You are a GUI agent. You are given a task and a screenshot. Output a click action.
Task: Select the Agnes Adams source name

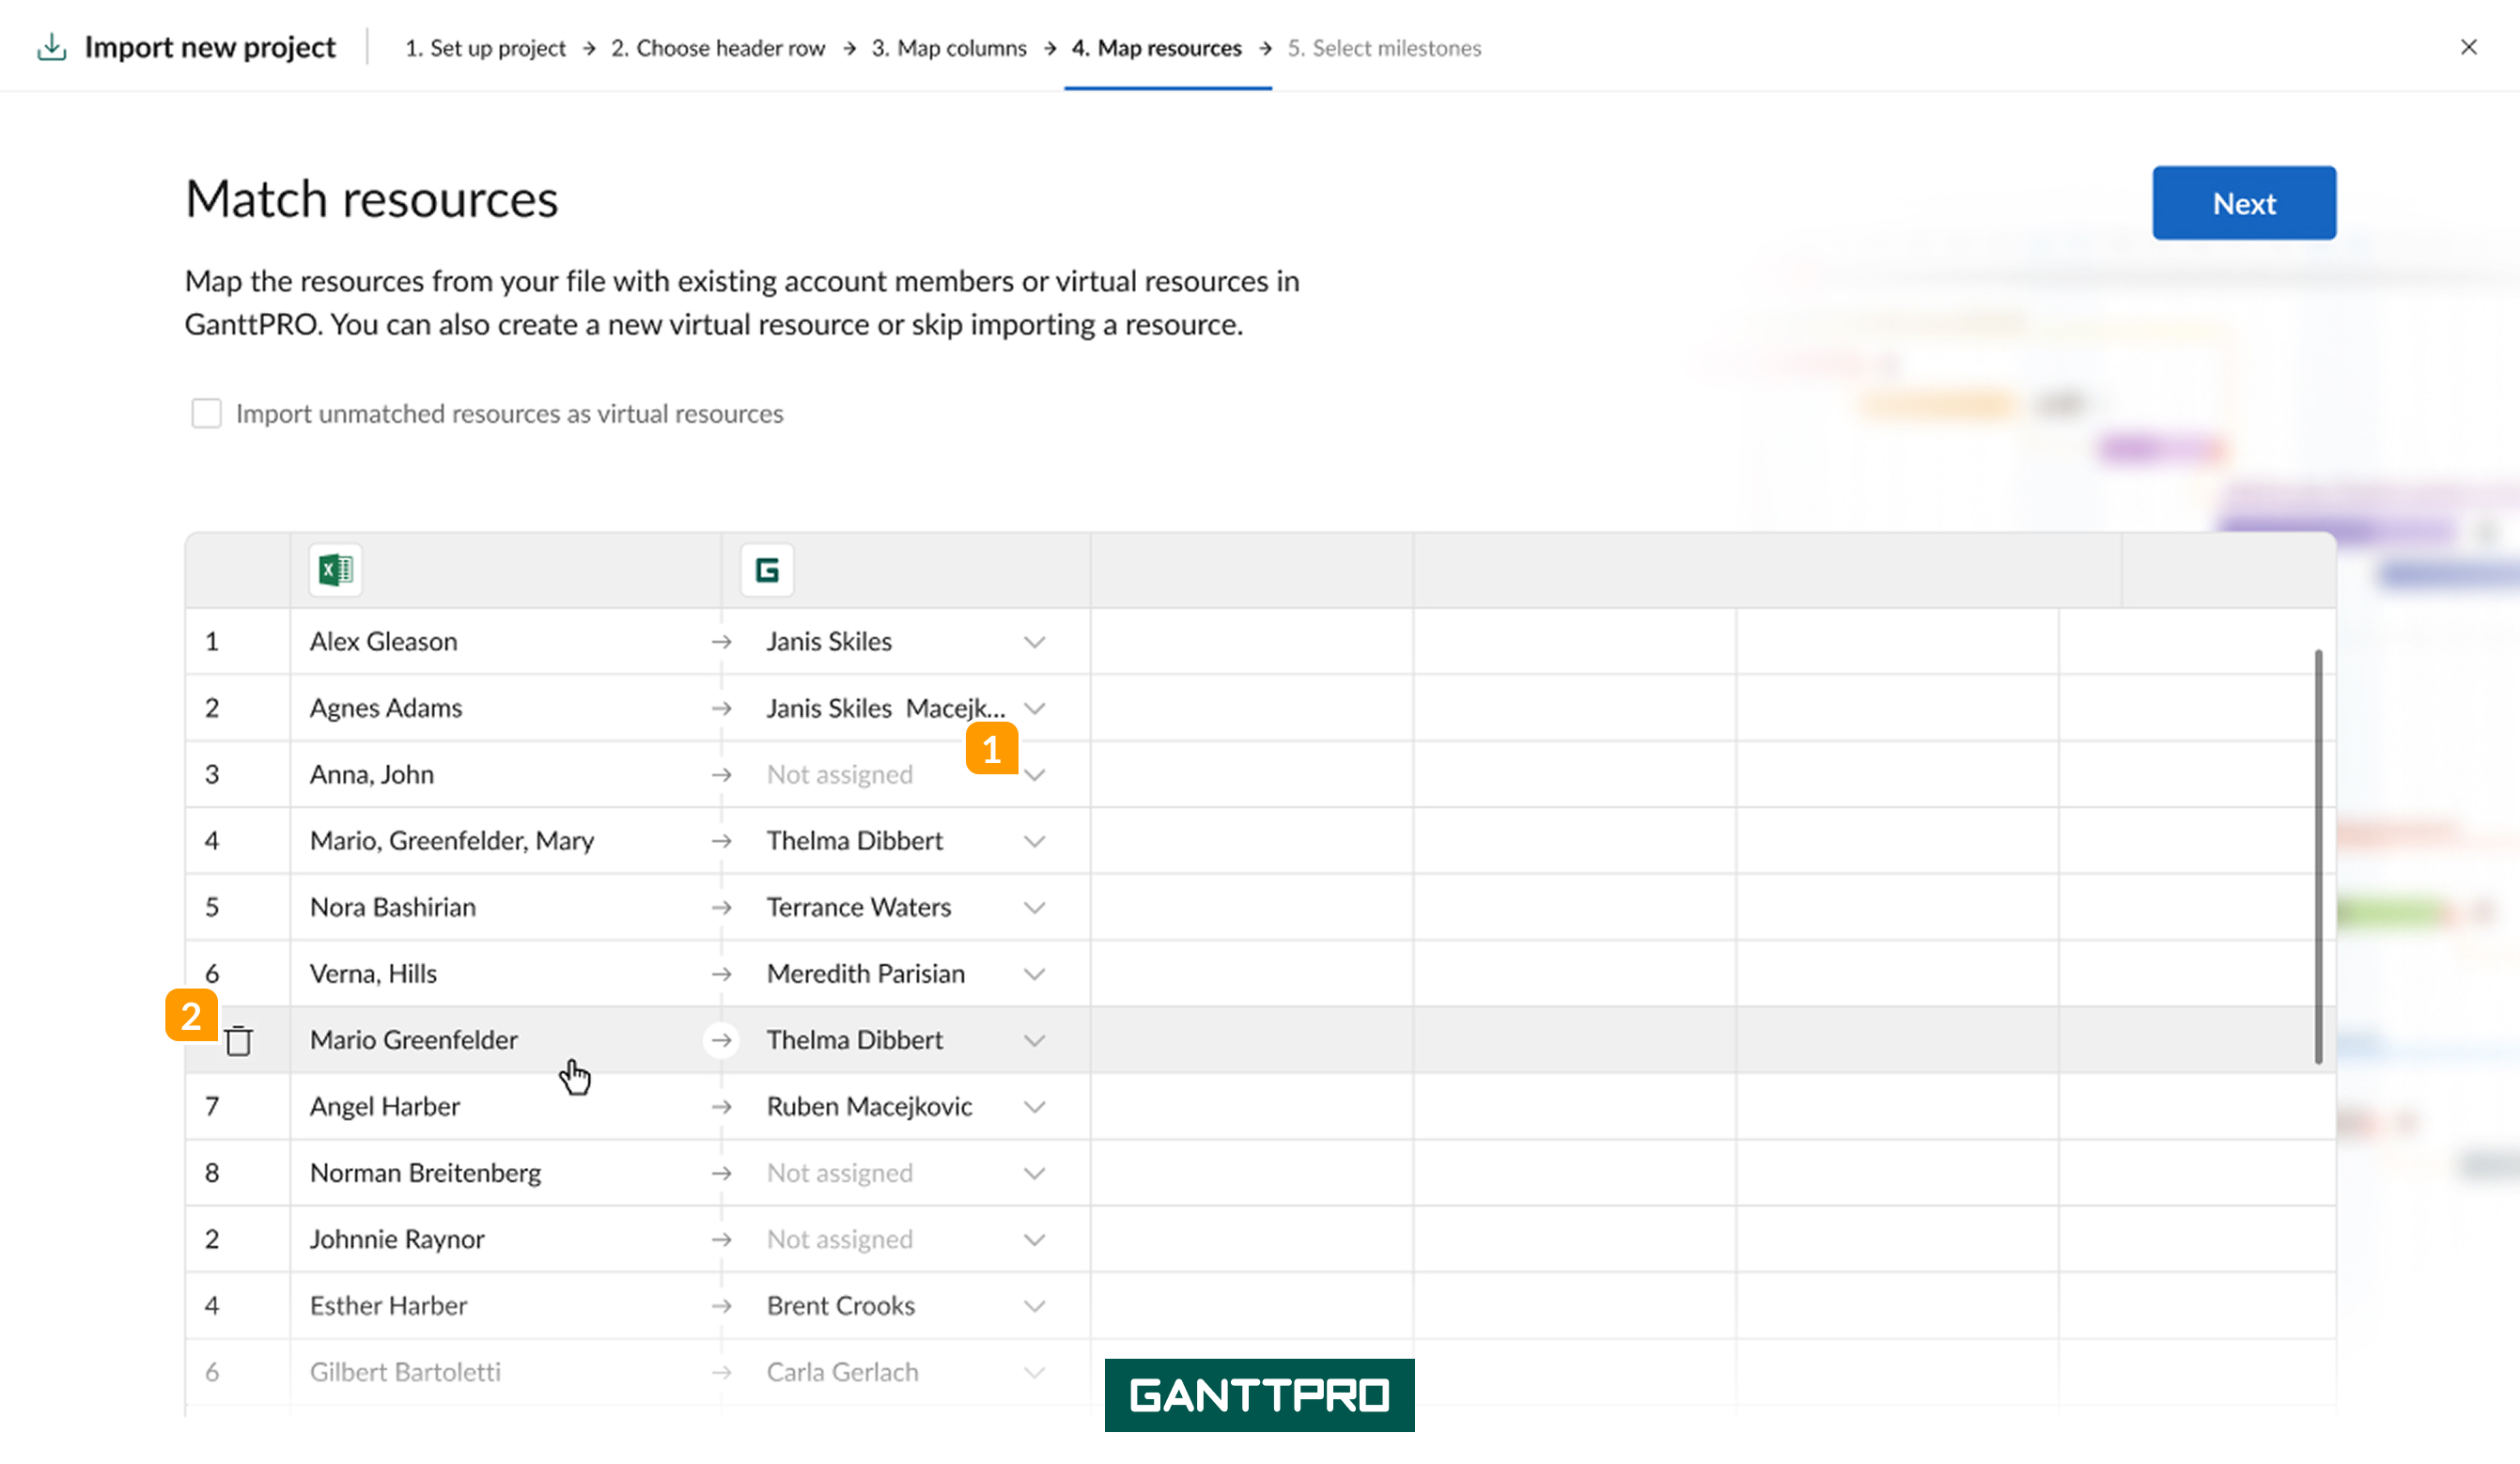[386, 709]
